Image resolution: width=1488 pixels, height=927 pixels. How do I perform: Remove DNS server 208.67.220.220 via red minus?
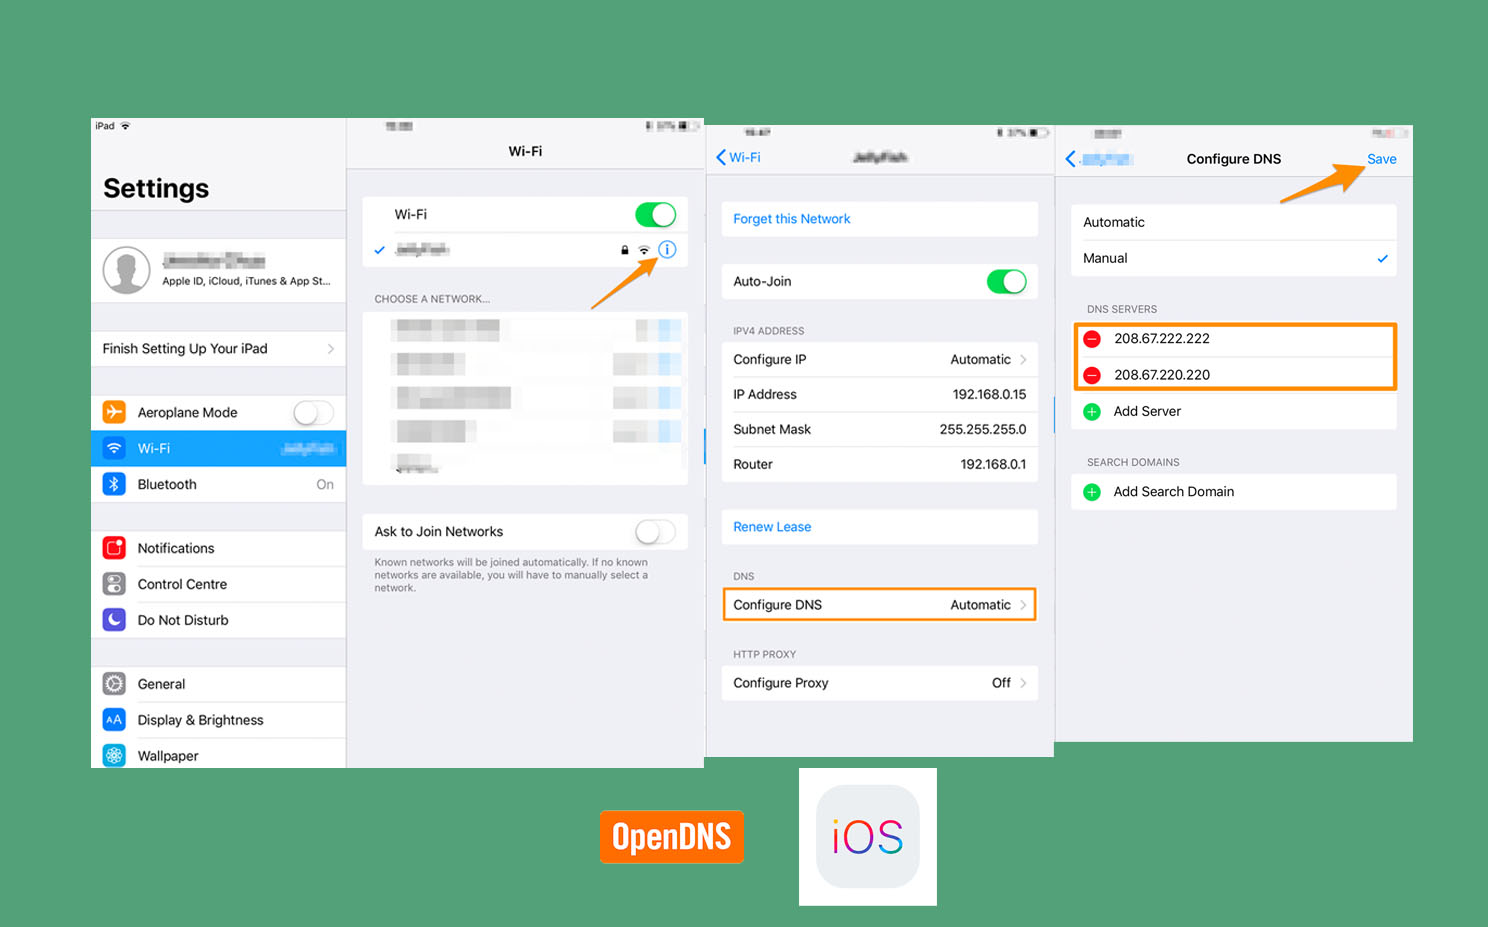click(1092, 375)
